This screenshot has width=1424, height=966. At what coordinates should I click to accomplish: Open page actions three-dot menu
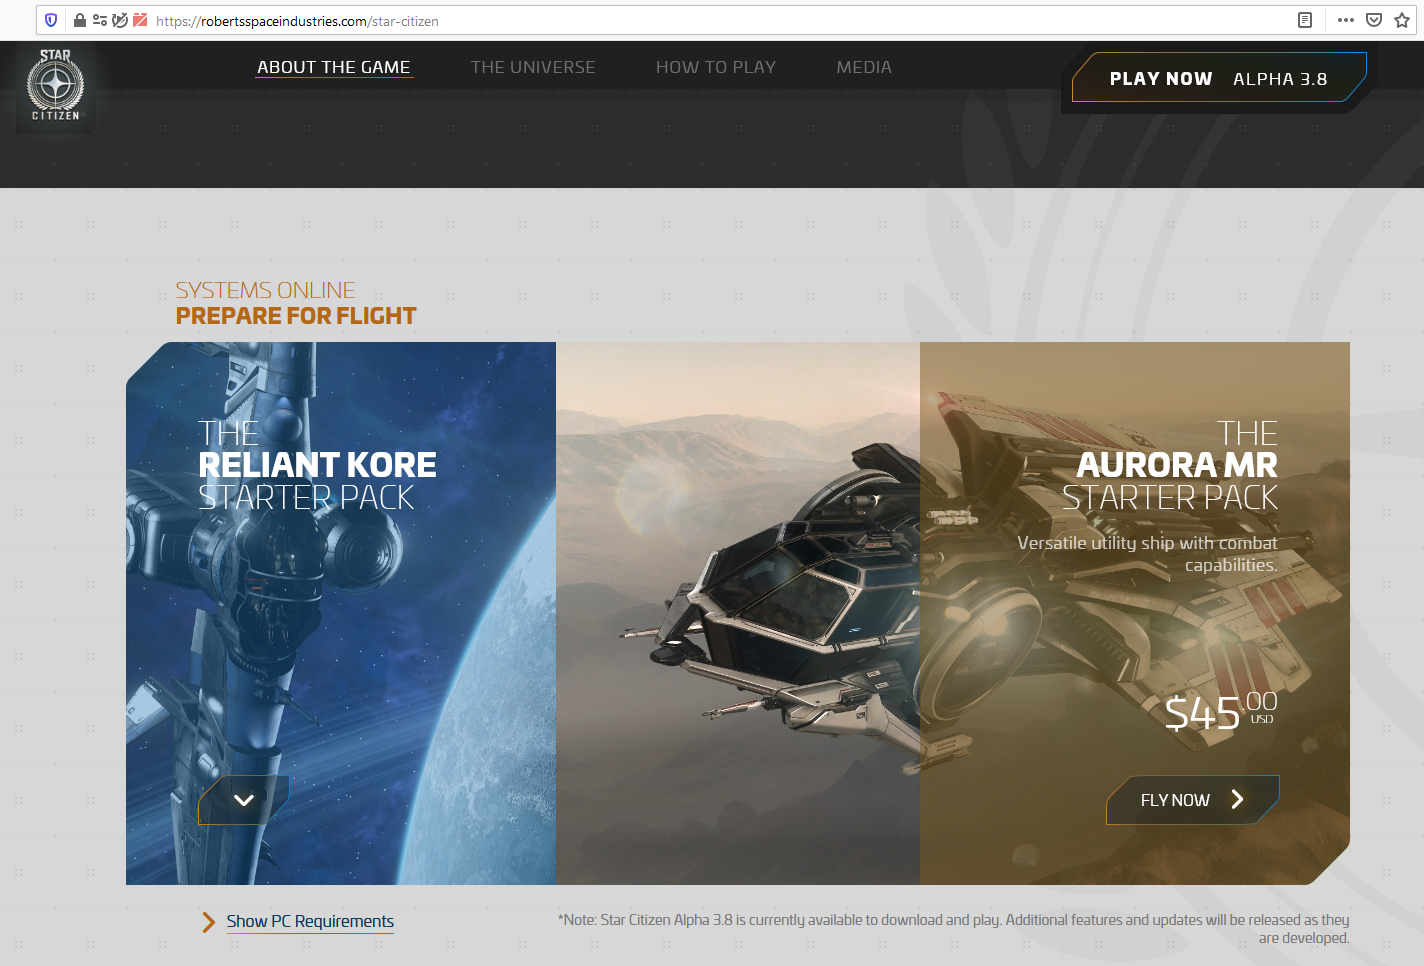point(1346,20)
